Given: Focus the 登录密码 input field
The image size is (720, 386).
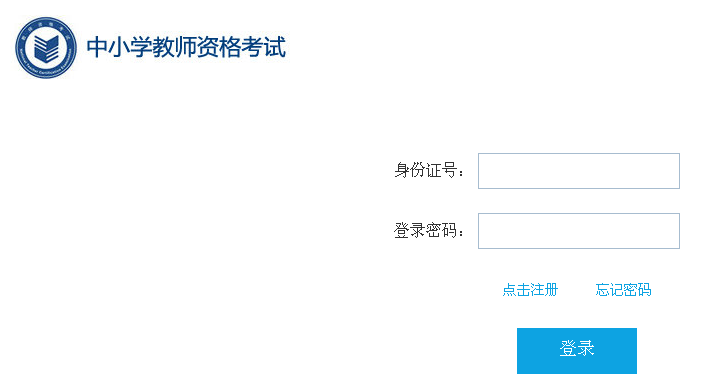Looking at the screenshot, I should pos(579,231).
